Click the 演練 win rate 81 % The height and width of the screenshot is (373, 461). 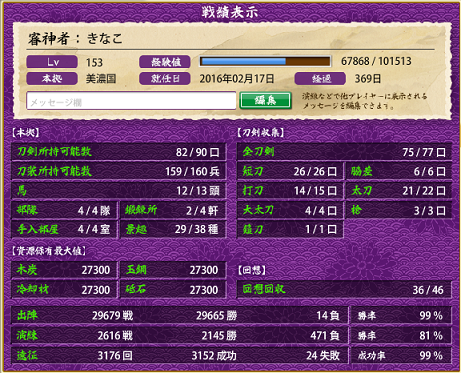point(431,335)
